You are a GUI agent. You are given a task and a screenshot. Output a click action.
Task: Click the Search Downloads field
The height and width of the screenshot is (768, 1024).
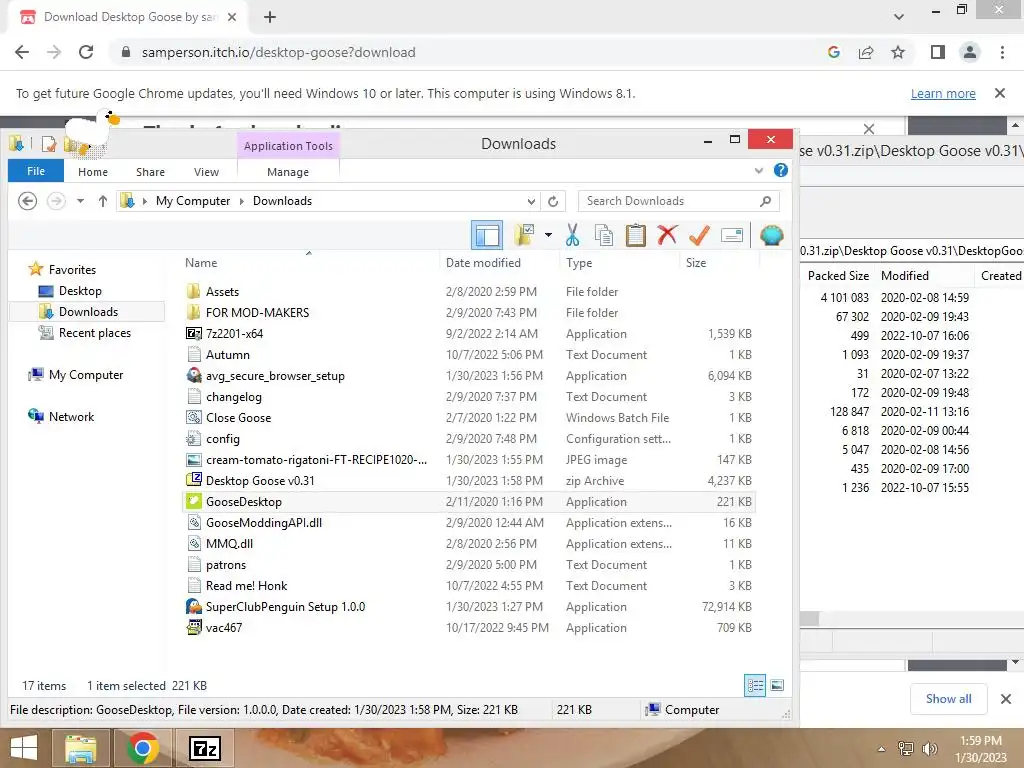pyautogui.click(x=679, y=201)
